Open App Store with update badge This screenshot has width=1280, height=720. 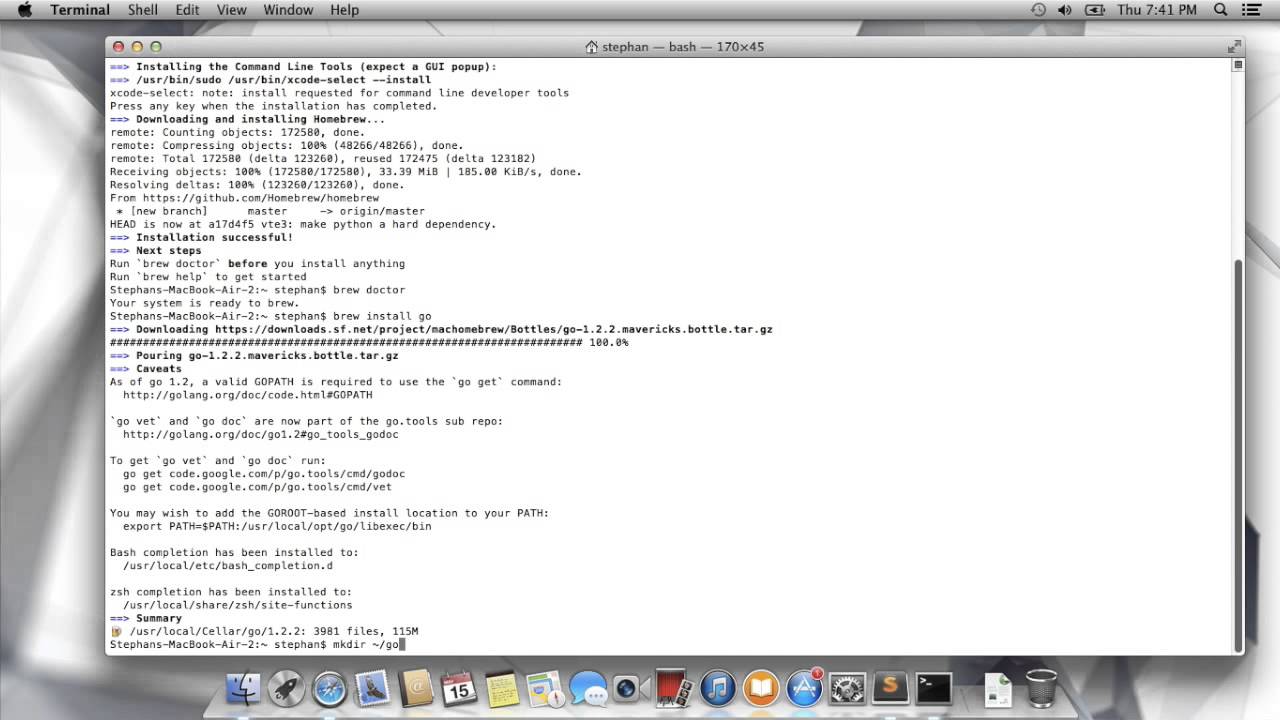coord(803,688)
